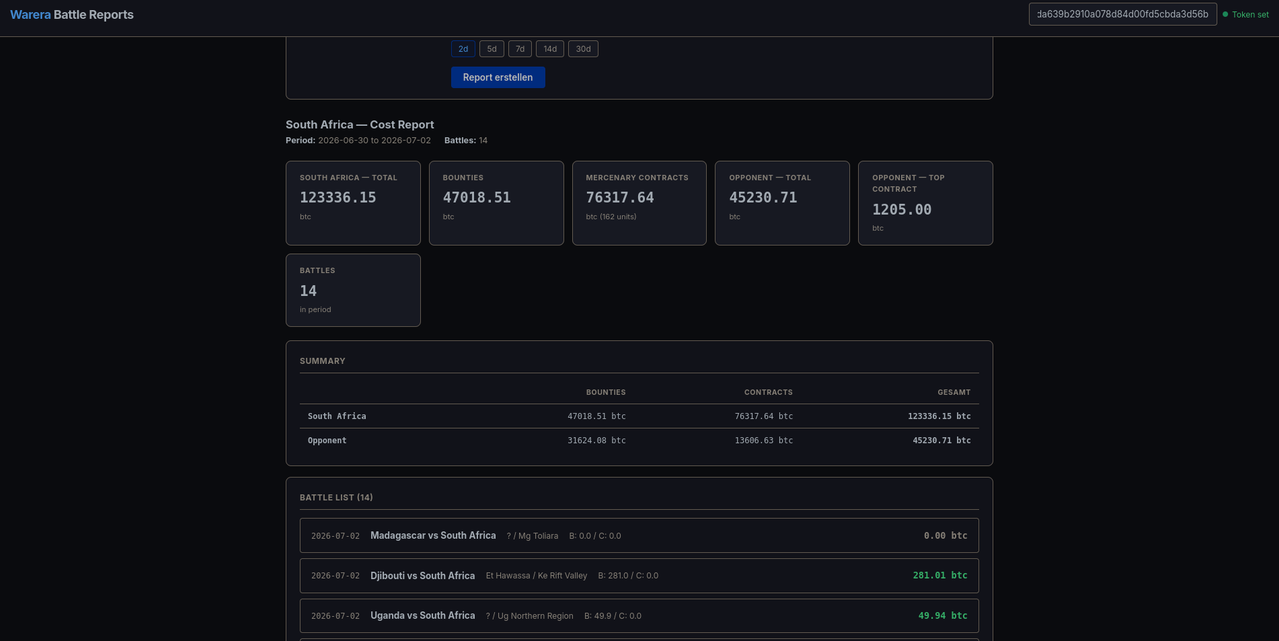Click the Report erstellen button
This screenshot has width=1279, height=641.
[x=498, y=77]
